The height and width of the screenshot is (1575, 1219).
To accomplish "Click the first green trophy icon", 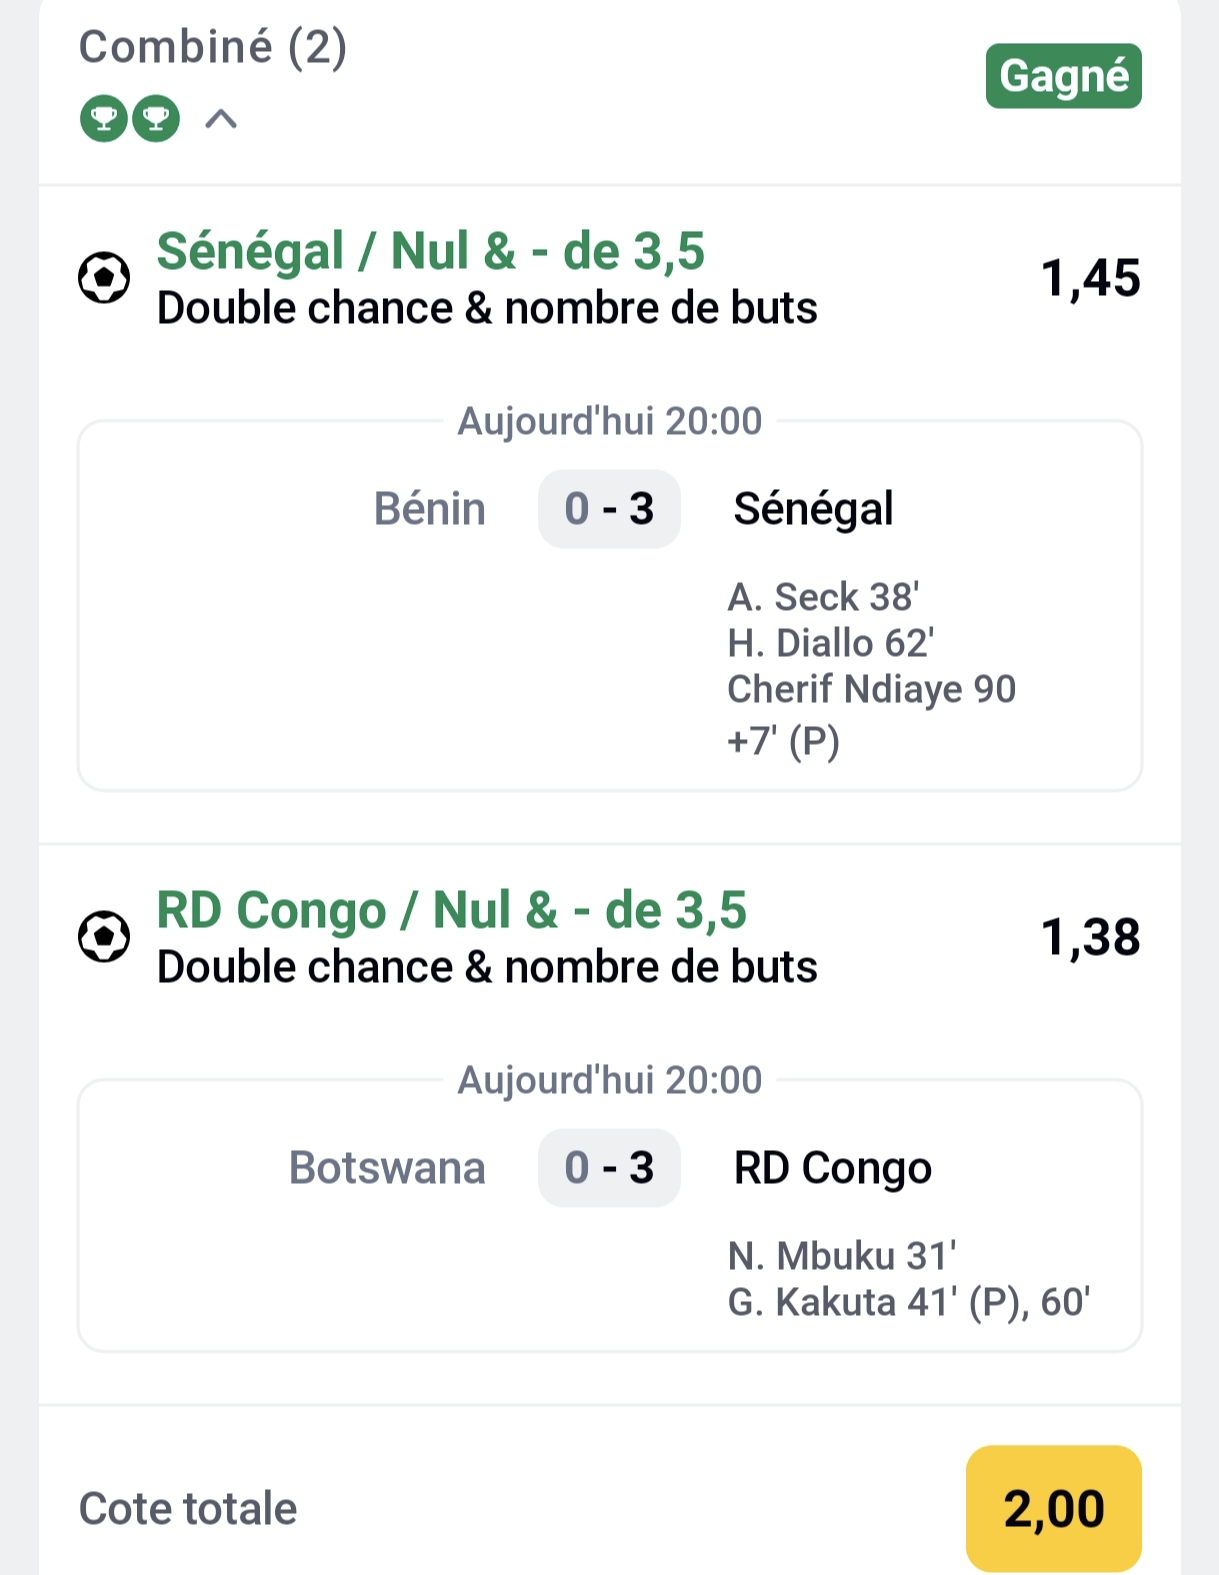I will (x=104, y=119).
